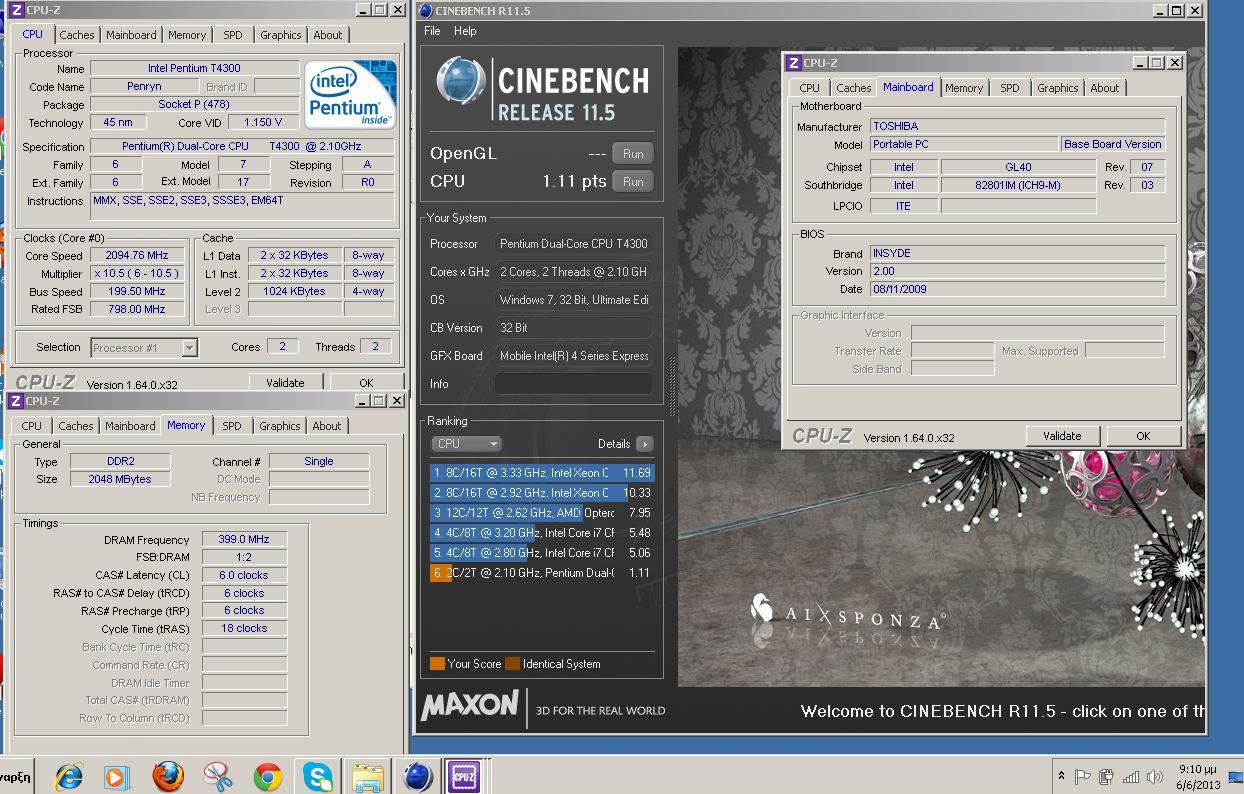1244x794 pixels.
Task: Select the 4C/8T @ 3.20 GHz ranking row
Action: point(541,532)
